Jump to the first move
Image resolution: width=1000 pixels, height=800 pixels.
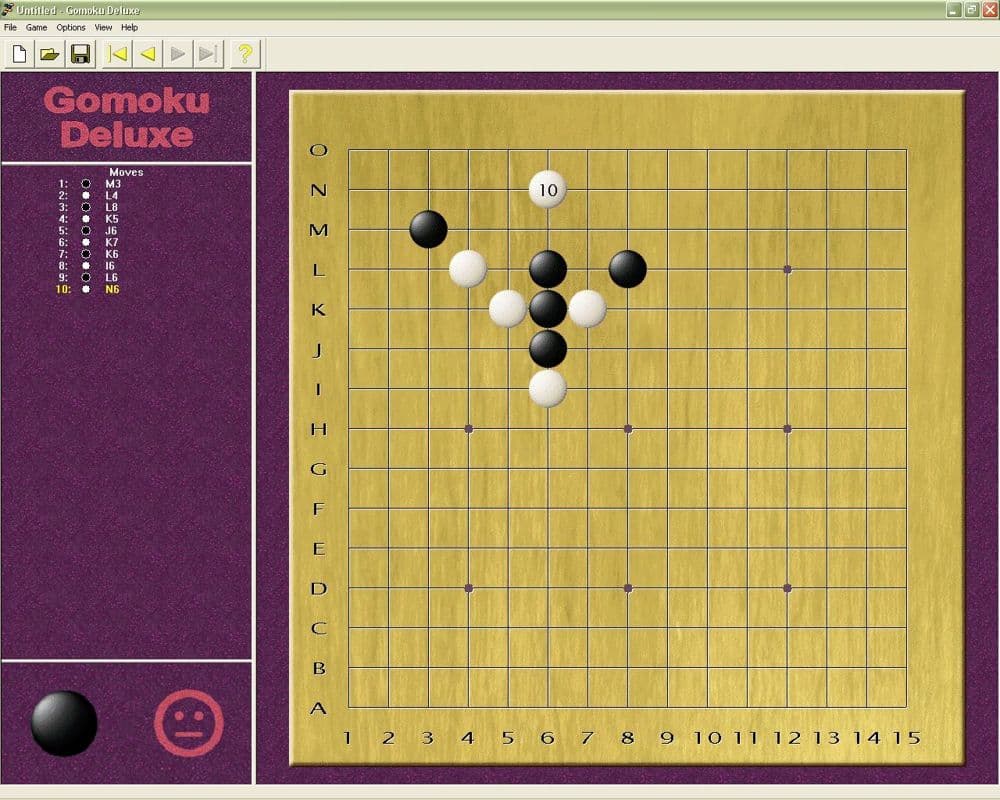tap(118, 54)
